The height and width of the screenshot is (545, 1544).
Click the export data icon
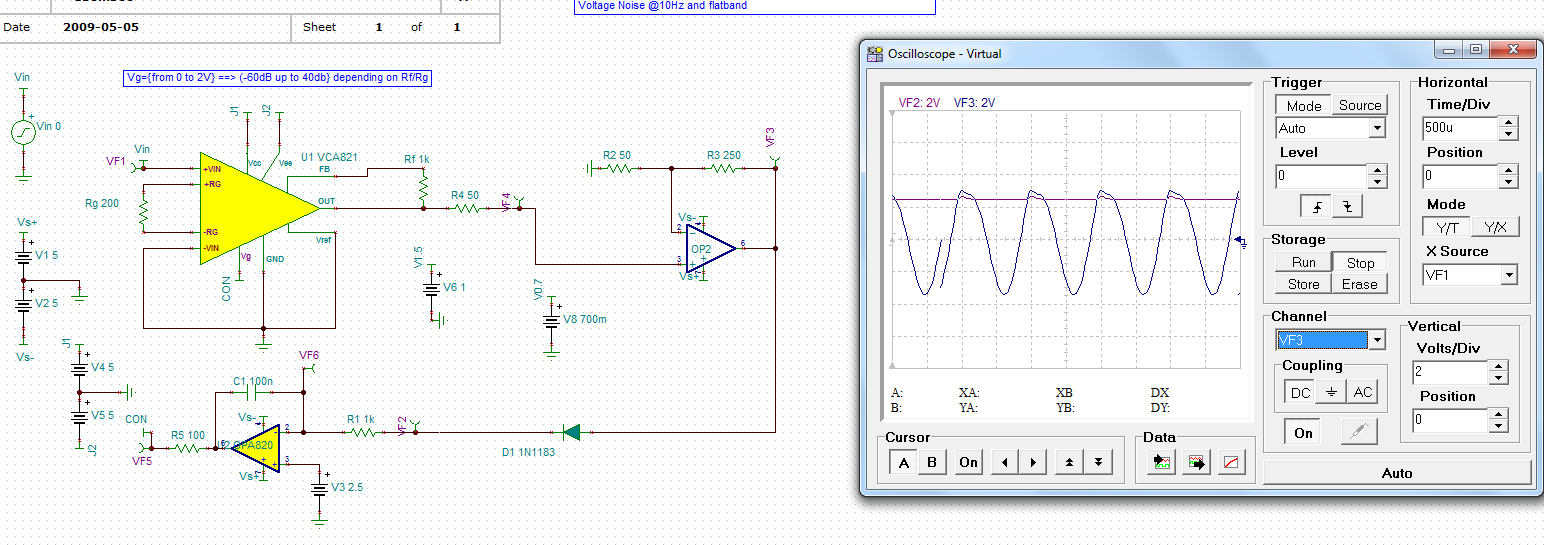1196,463
